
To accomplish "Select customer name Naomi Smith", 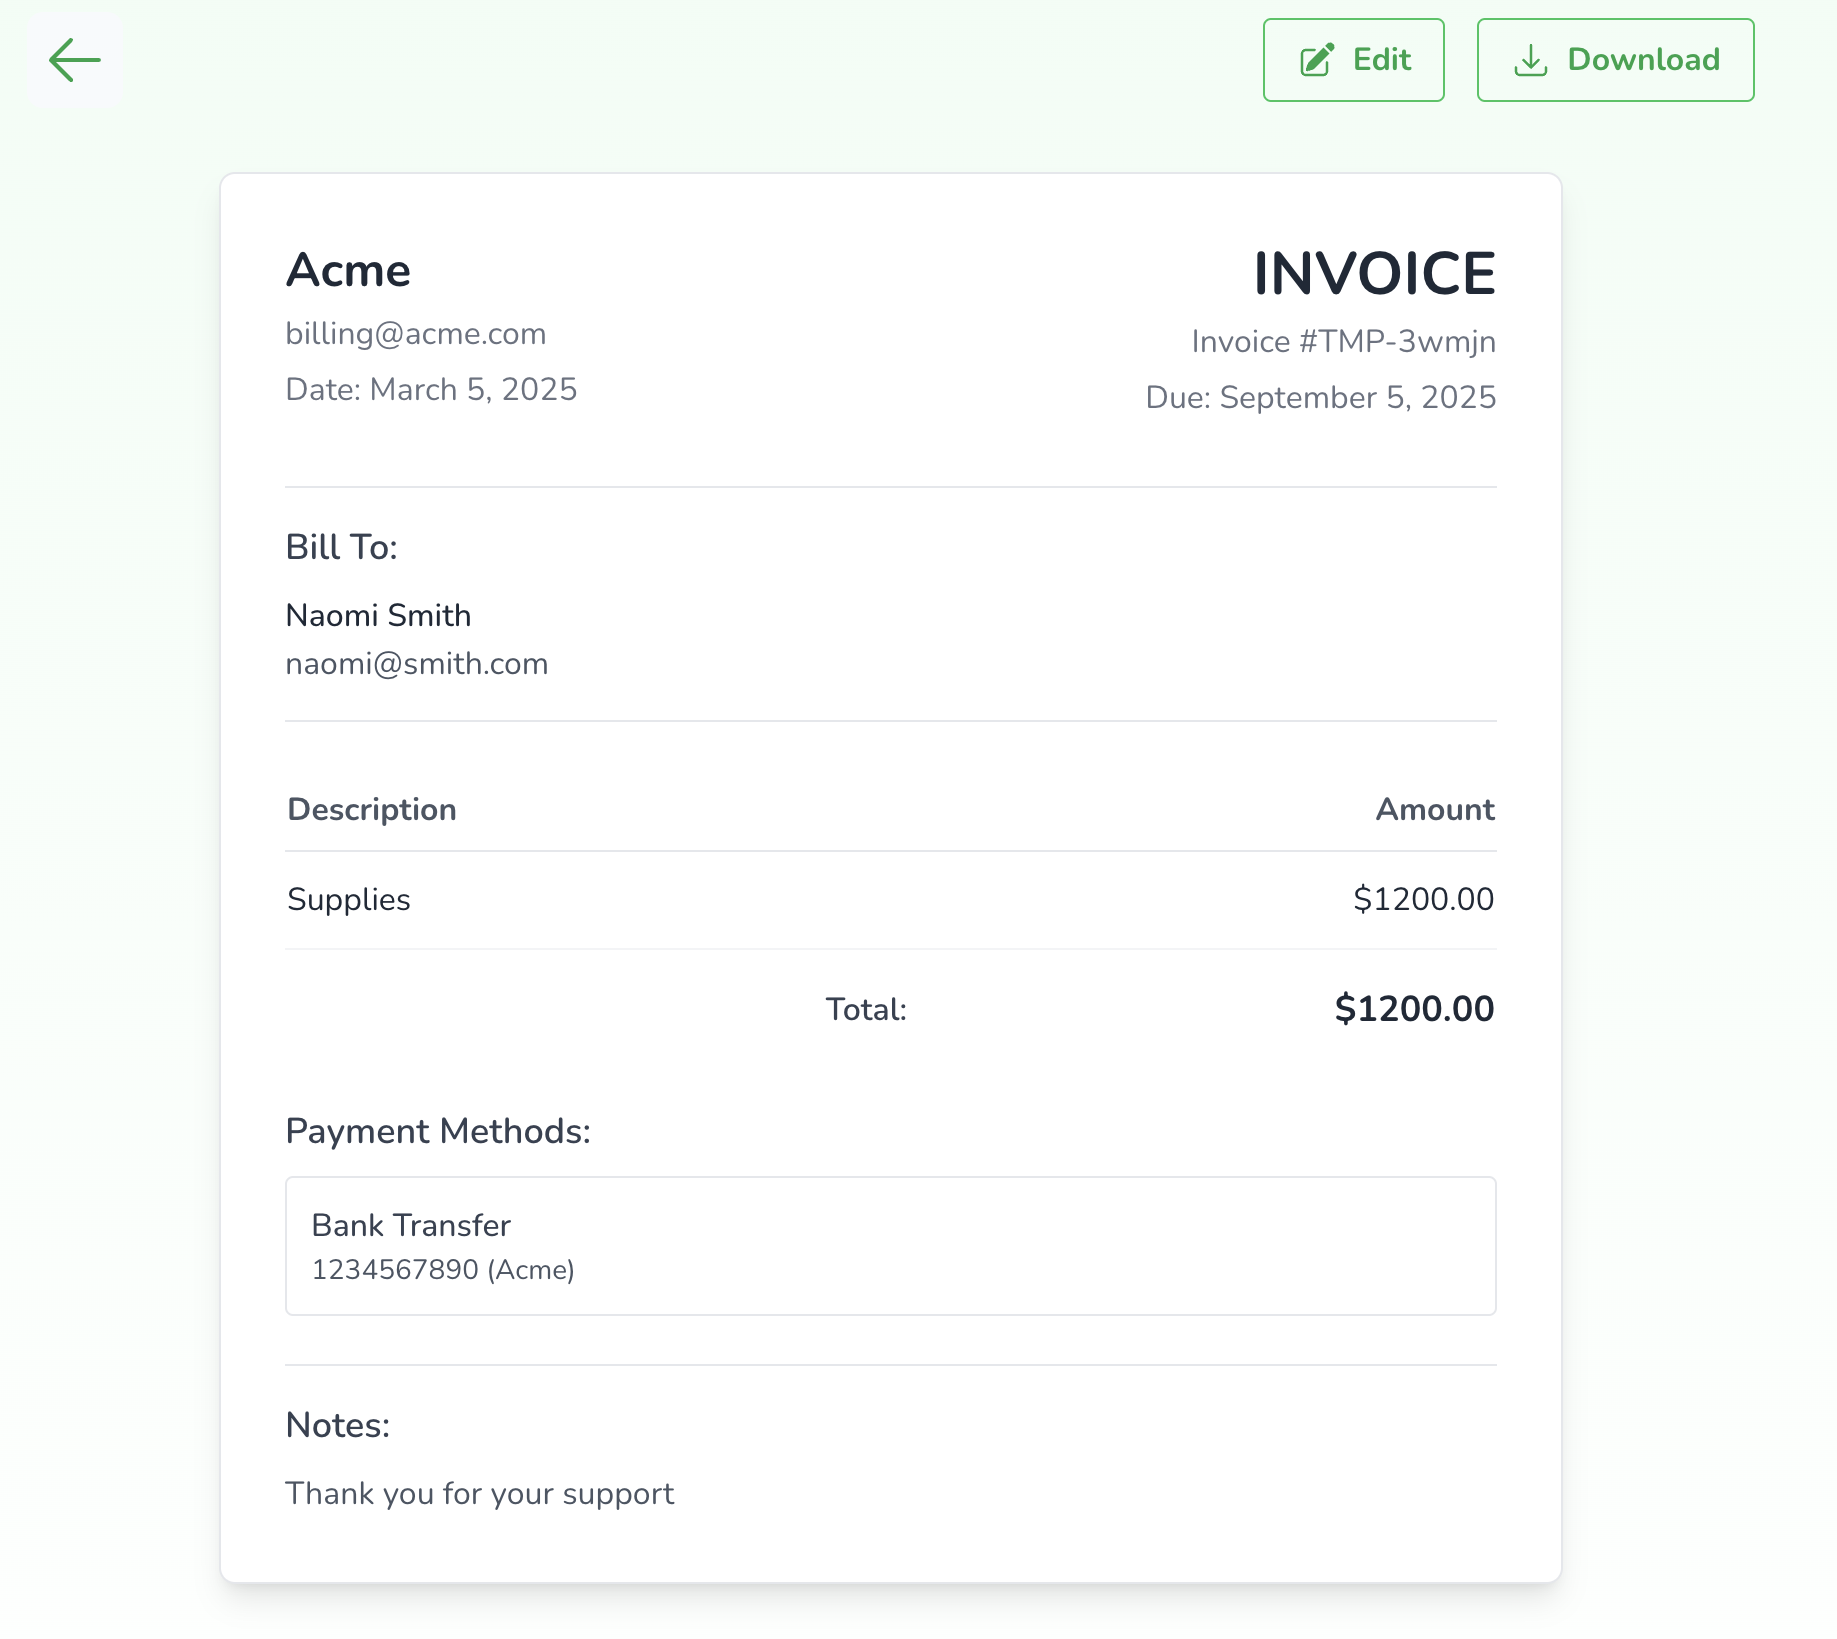I will [x=378, y=616].
